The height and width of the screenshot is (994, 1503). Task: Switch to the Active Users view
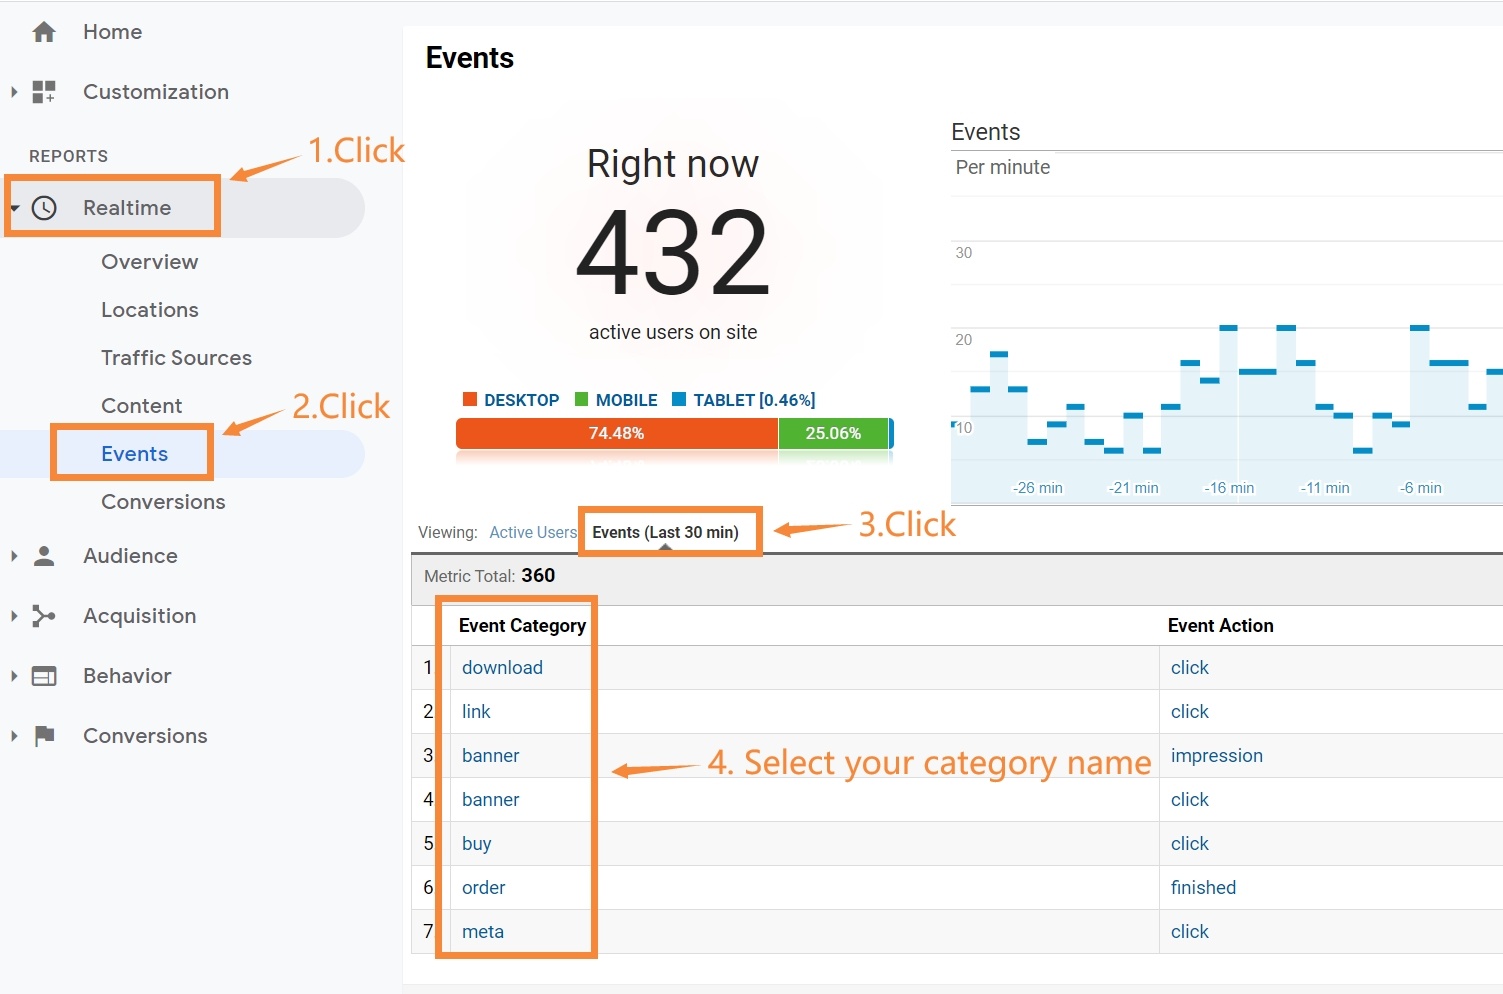point(533,532)
